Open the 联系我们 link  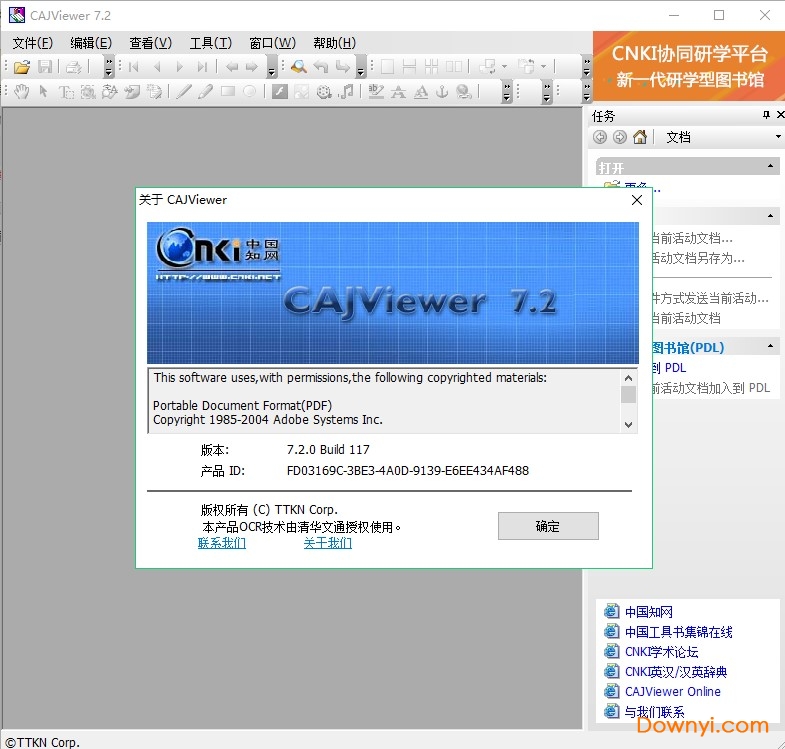point(221,543)
